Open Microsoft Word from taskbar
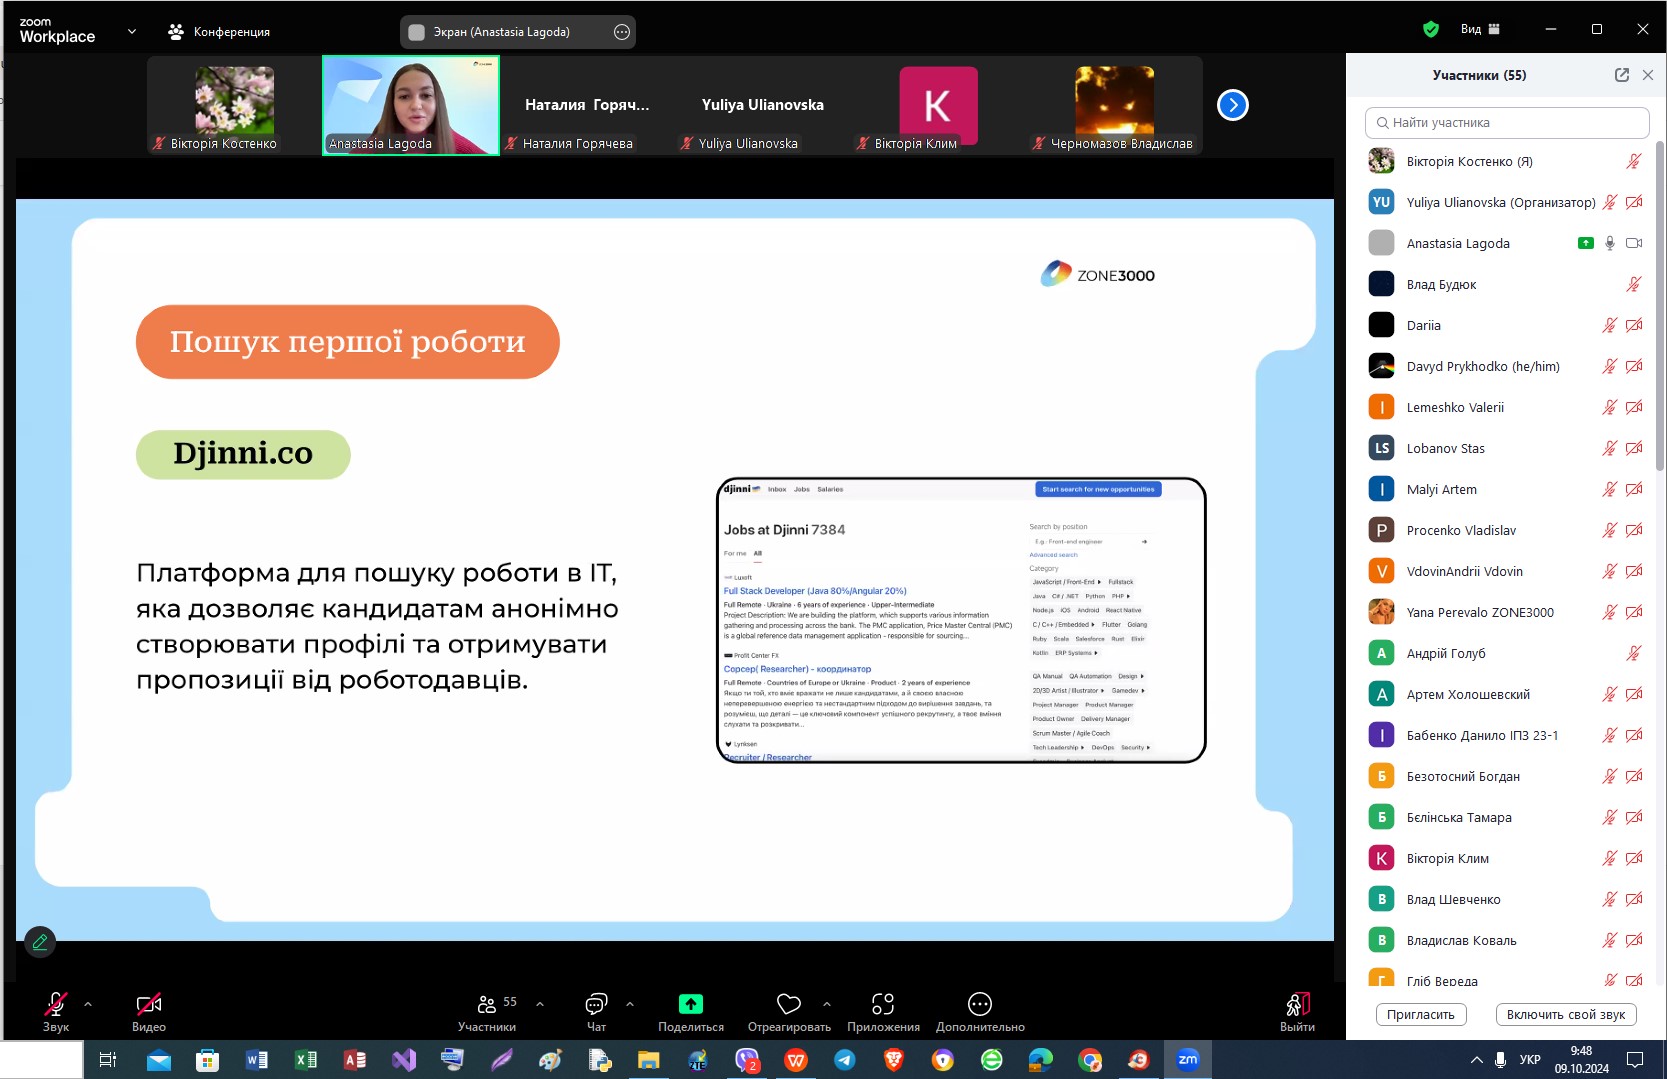The width and height of the screenshot is (1667, 1079). [x=256, y=1060]
